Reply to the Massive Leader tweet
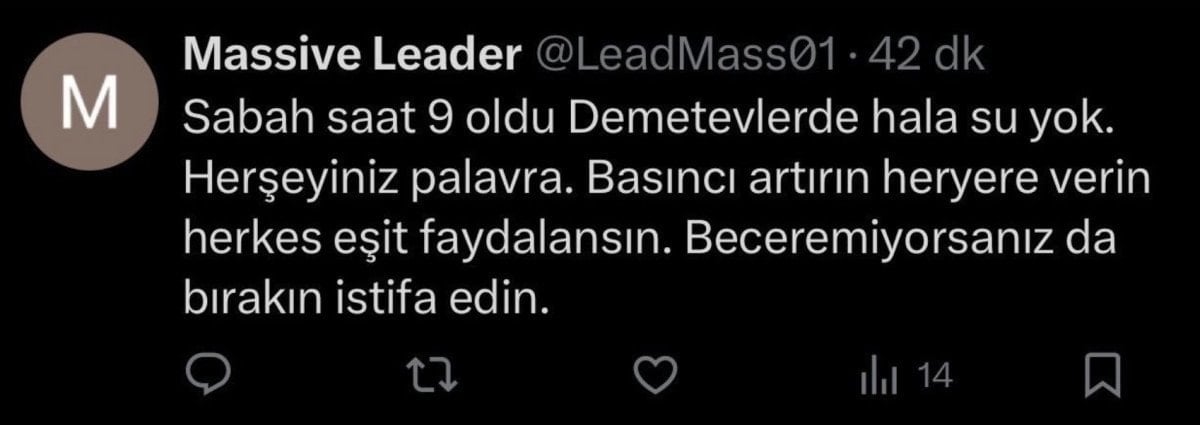1200x425 pixels. (210, 376)
